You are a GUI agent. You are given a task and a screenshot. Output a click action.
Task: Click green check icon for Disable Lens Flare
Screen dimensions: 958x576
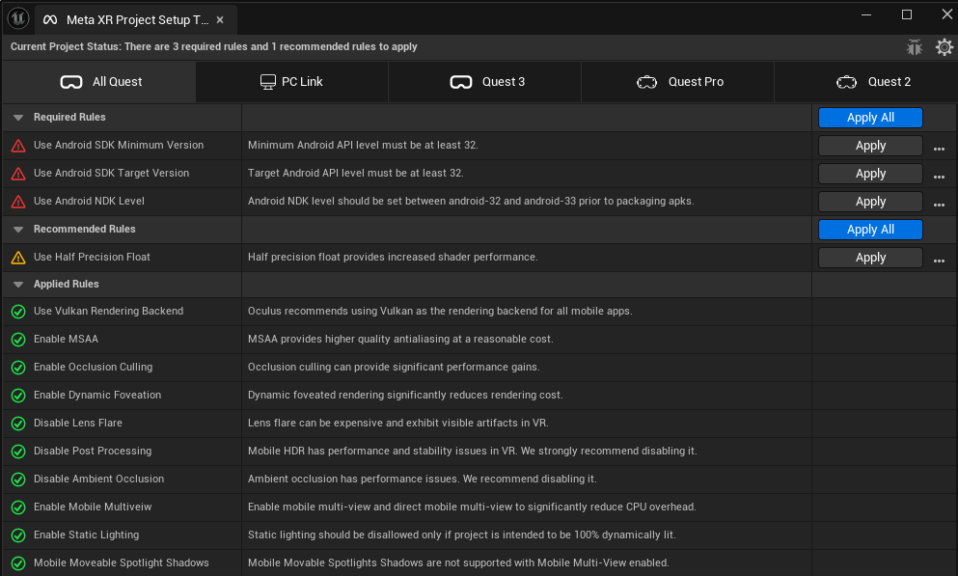click(18, 423)
